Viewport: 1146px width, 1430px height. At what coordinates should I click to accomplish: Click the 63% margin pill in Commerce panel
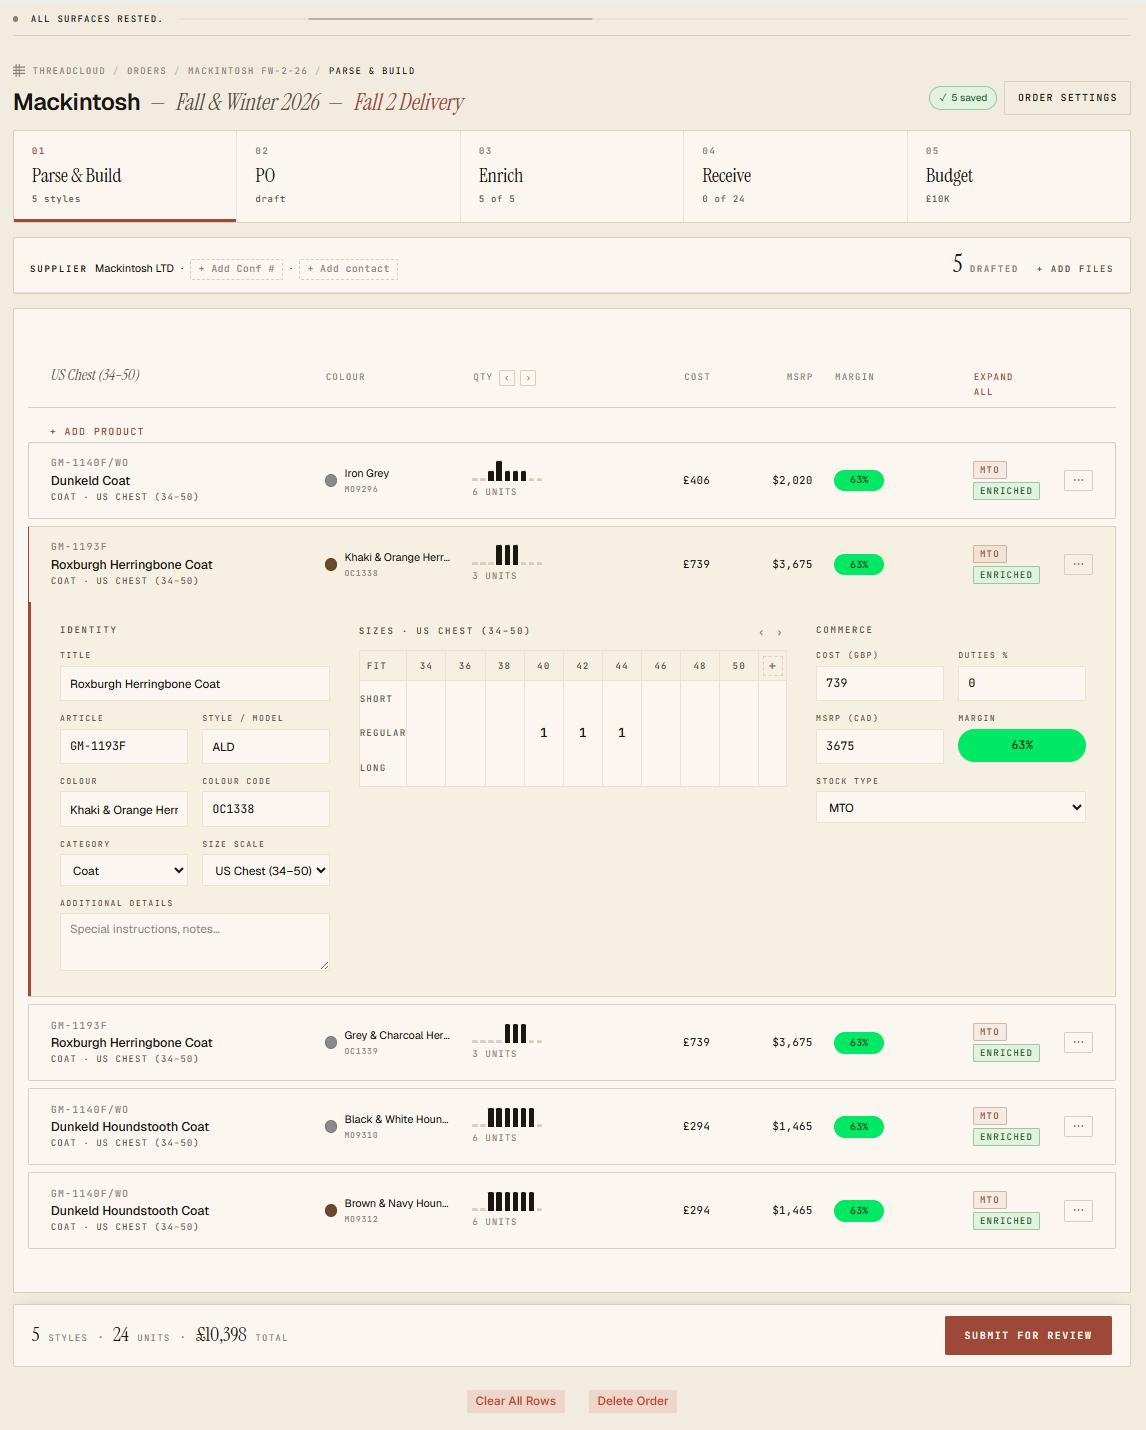pyautogui.click(x=1022, y=745)
